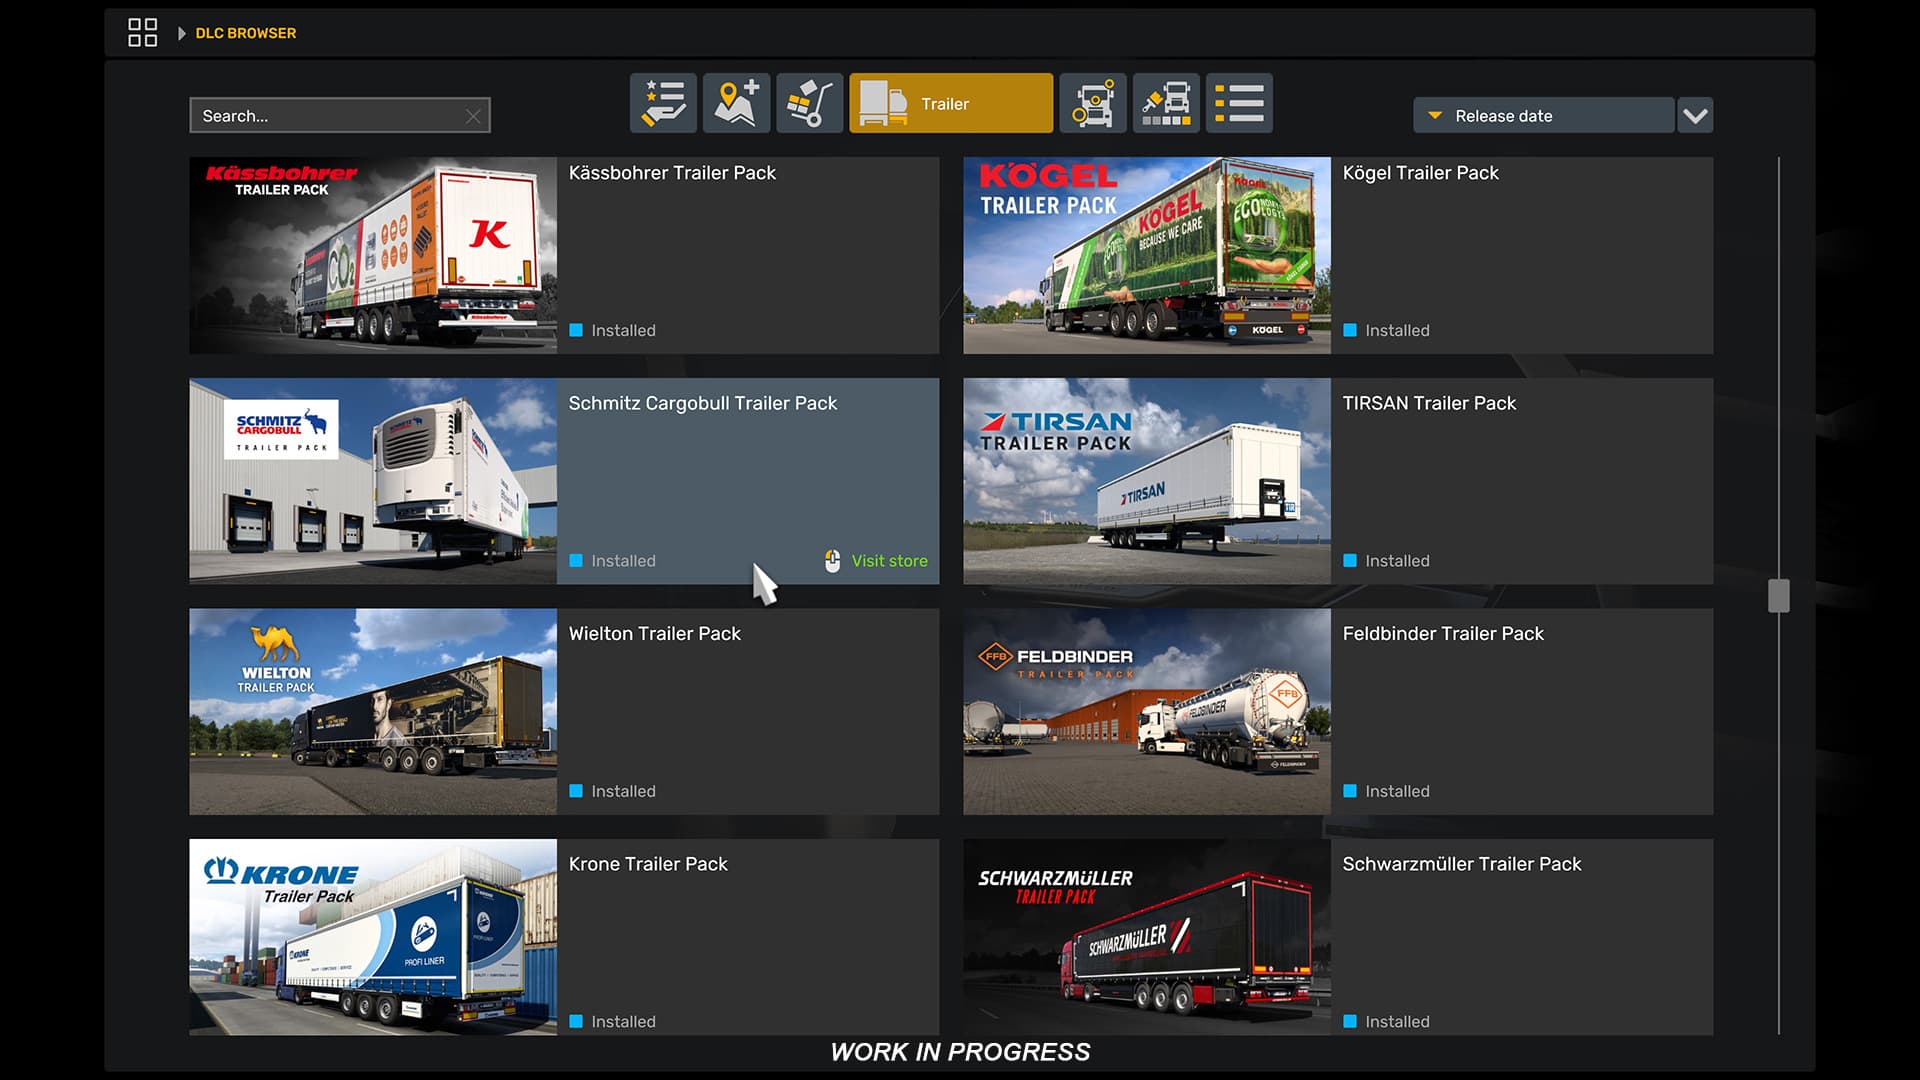This screenshot has height=1080, width=1920.
Task: Toggle Installed indicator on Kässbohrer Trailer Pack
Action: 576,330
